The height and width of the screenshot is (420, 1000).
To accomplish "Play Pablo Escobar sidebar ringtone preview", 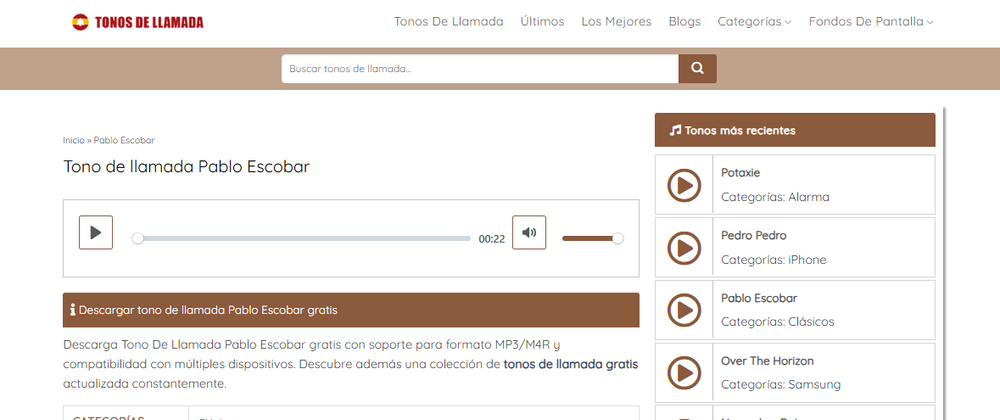I will (x=684, y=310).
